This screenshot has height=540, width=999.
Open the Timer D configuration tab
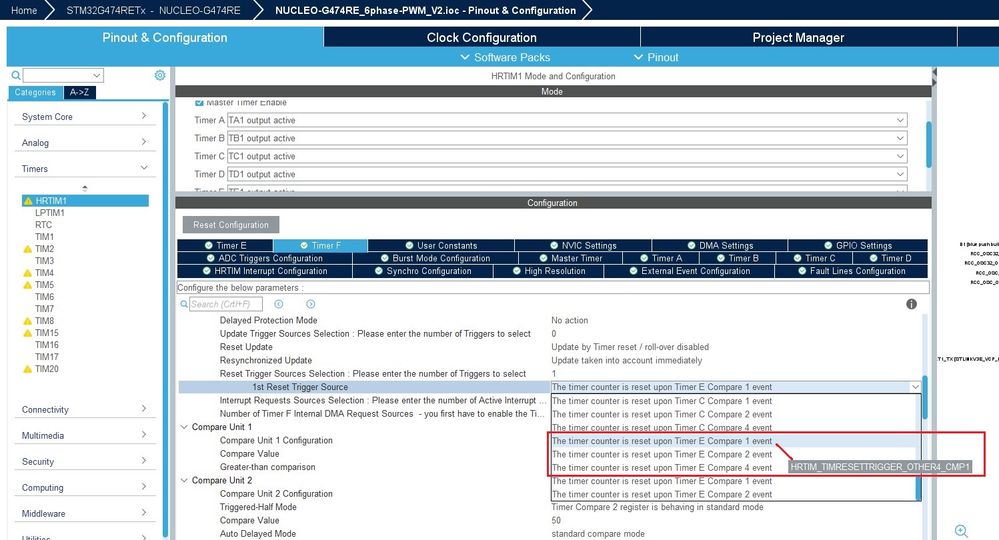pos(889,258)
